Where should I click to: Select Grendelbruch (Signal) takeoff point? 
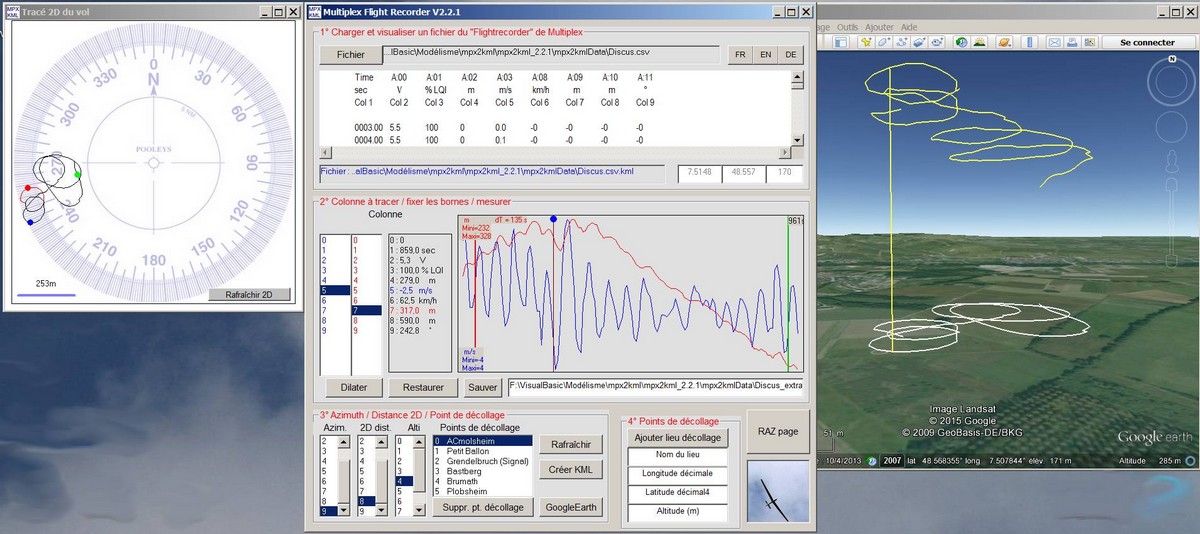(x=483, y=461)
